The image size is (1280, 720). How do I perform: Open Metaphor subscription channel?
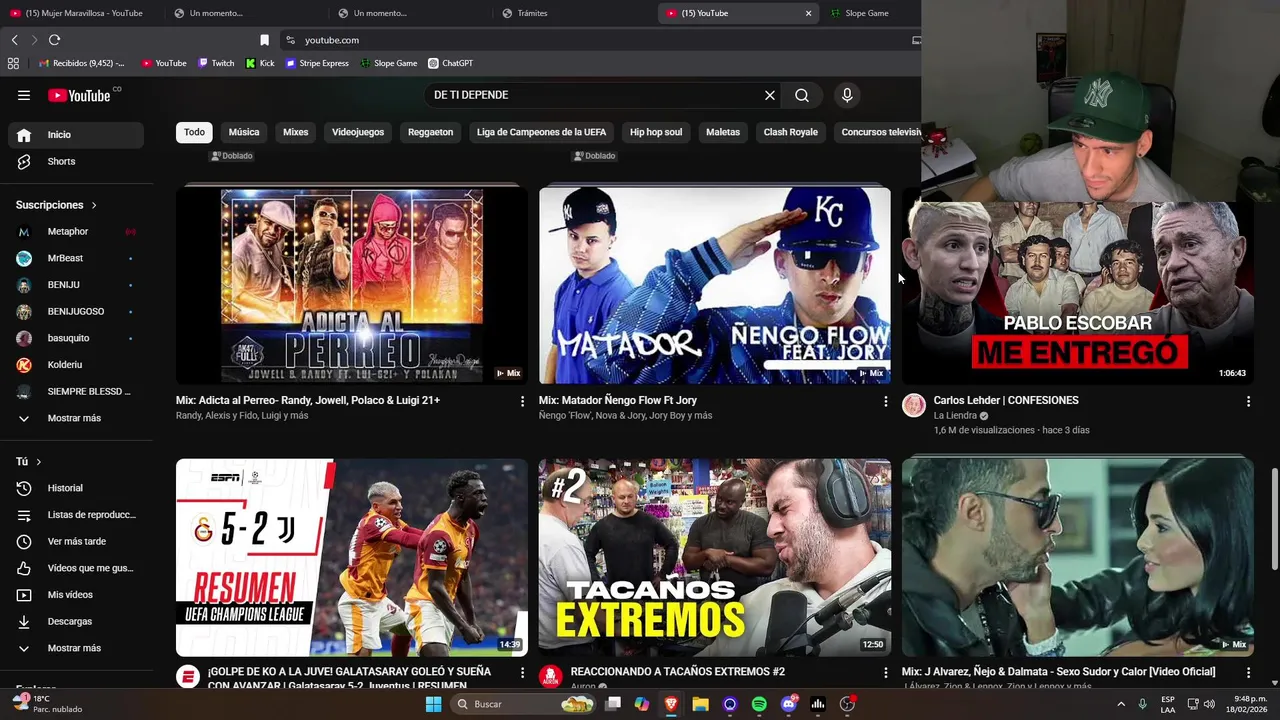[x=76, y=232]
